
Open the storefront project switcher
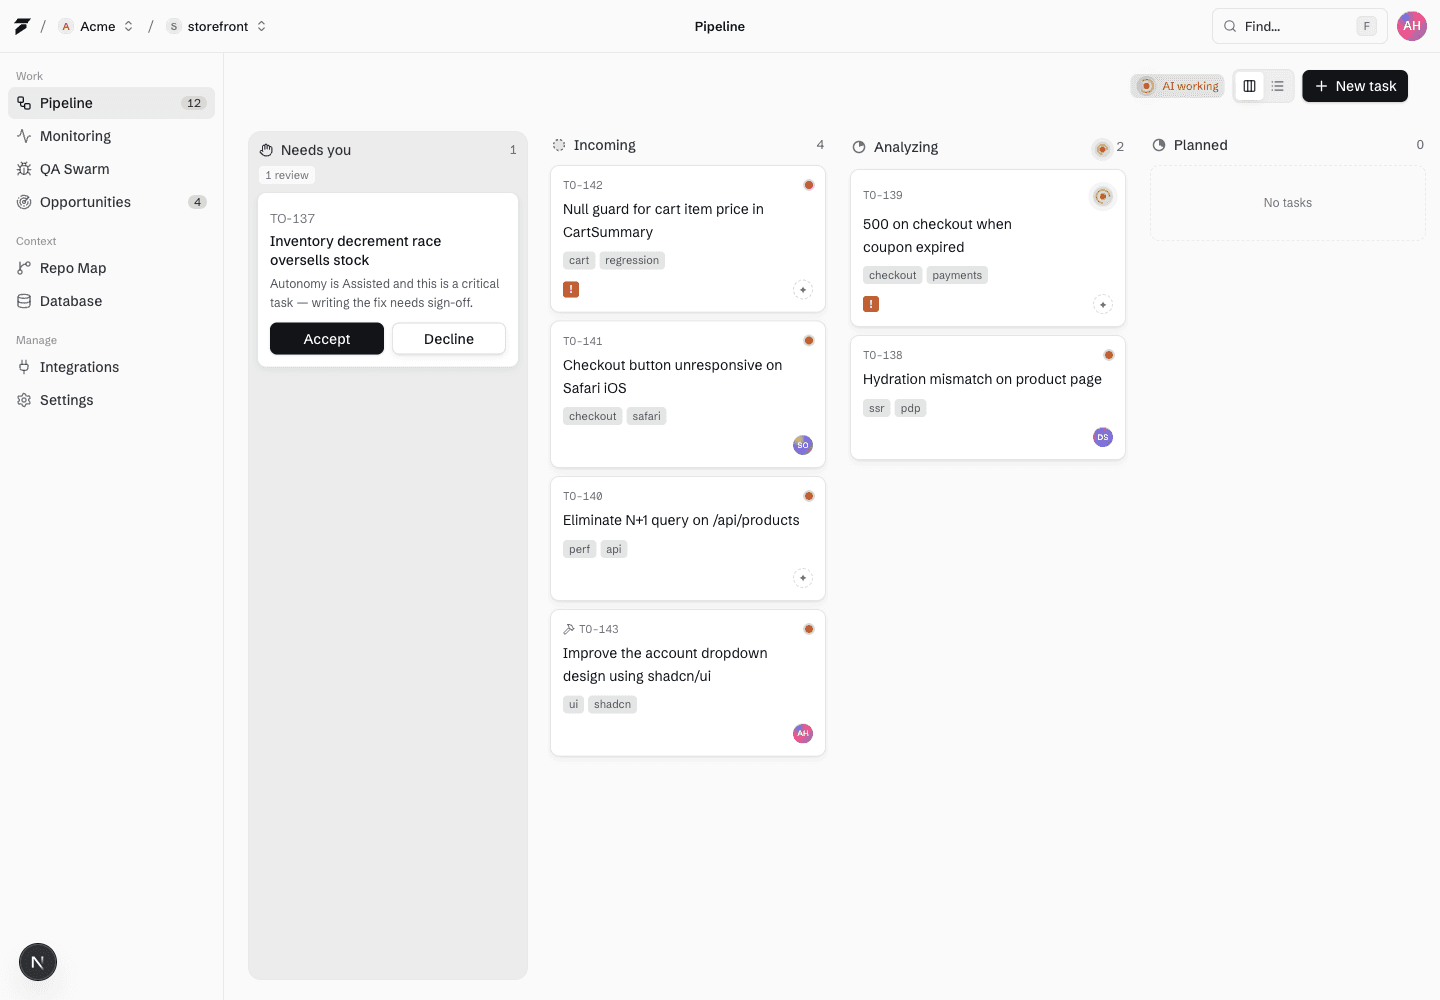(217, 26)
